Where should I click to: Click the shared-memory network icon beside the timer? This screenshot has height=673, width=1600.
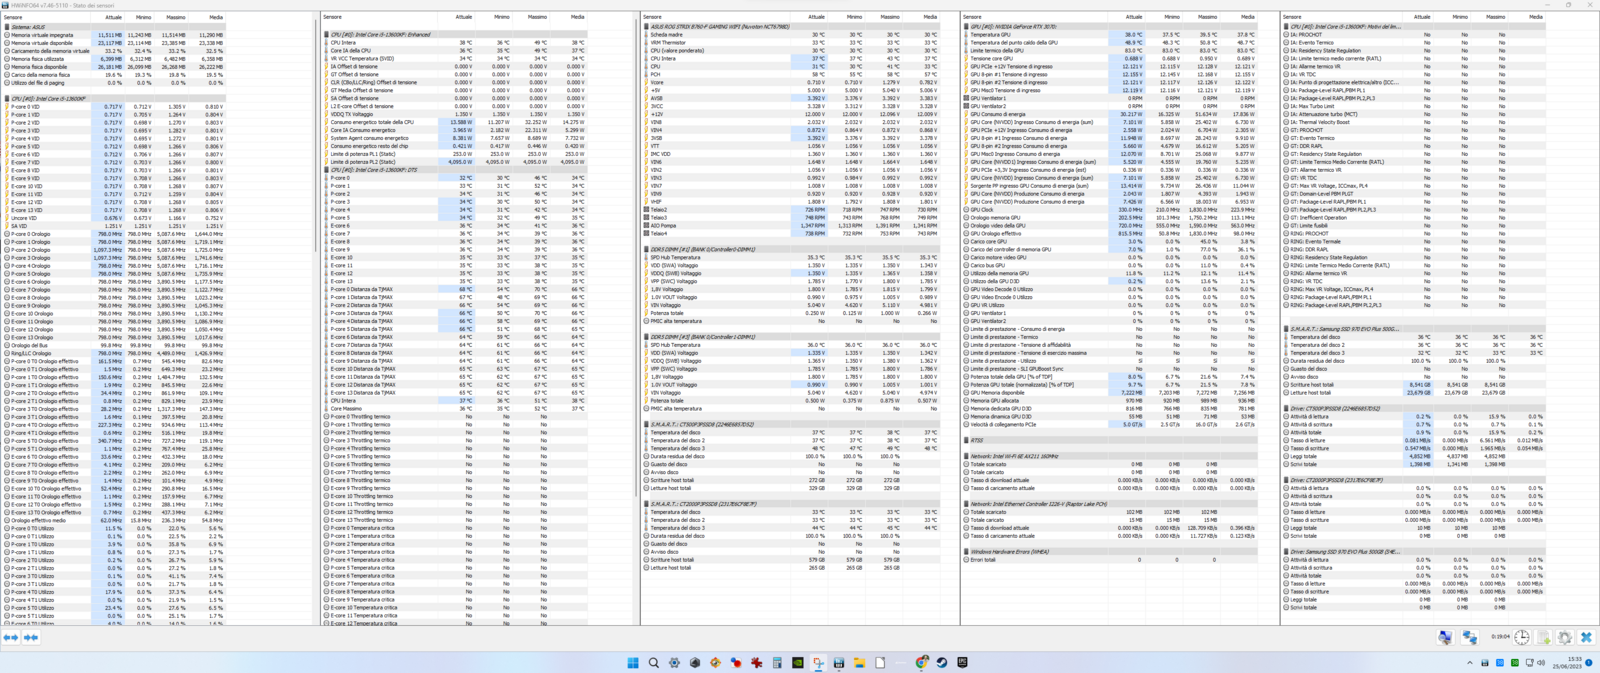(1470, 637)
